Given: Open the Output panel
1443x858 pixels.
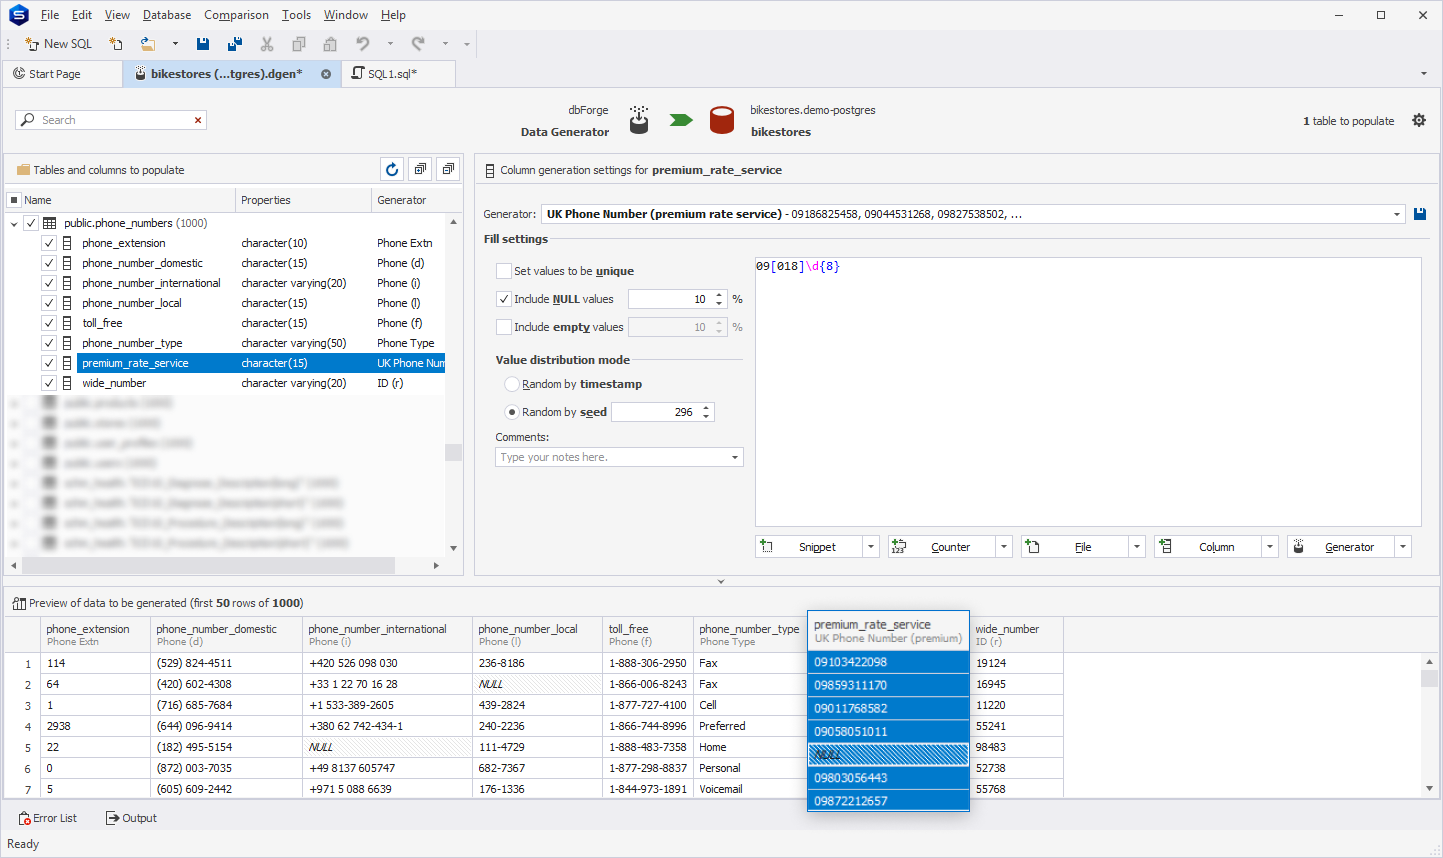Looking at the screenshot, I should [131, 818].
